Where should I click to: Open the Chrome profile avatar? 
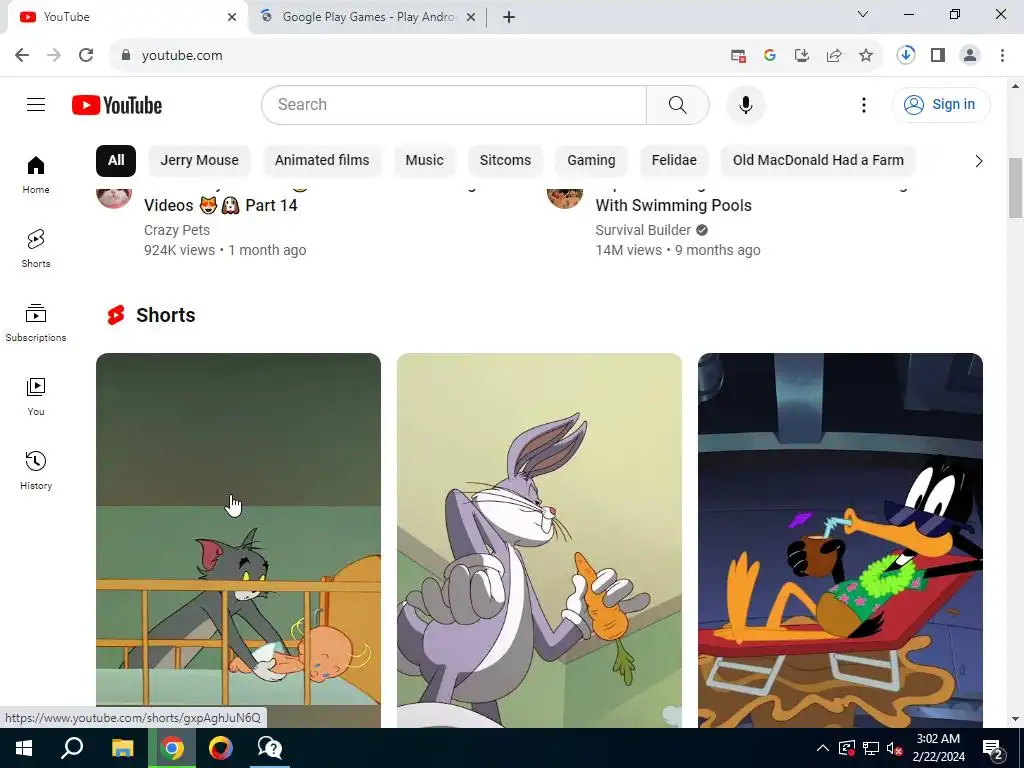coord(970,56)
